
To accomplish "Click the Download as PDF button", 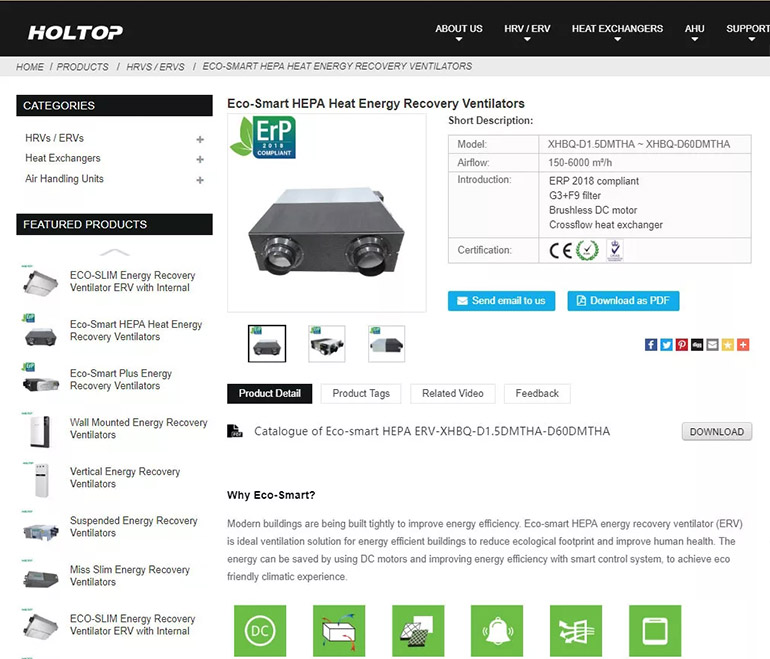I will click(x=624, y=301).
